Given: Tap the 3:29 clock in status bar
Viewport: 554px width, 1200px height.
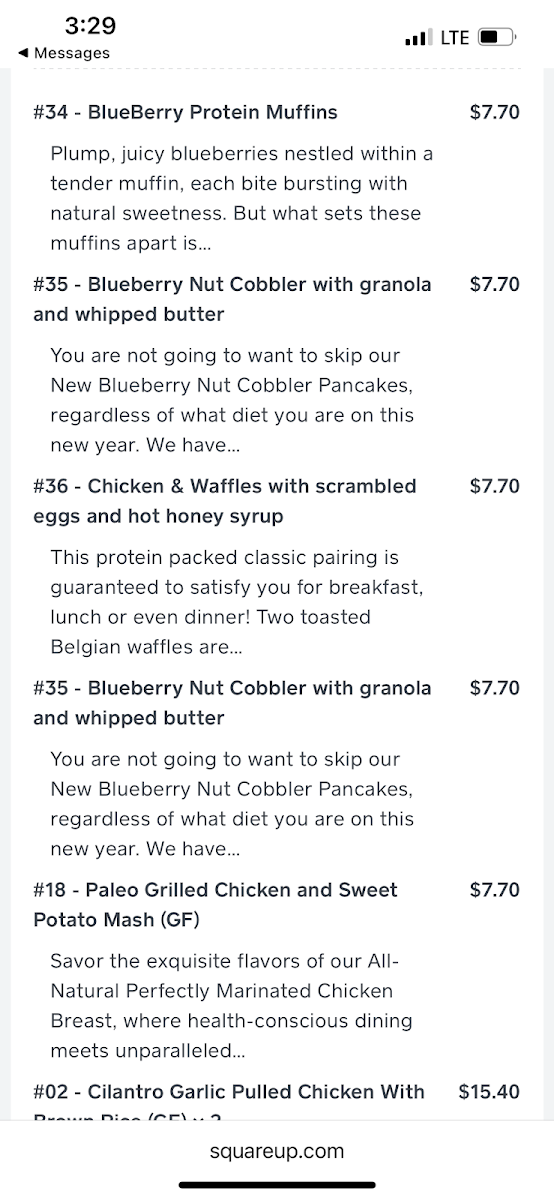Looking at the screenshot, I should coord(90,25).
